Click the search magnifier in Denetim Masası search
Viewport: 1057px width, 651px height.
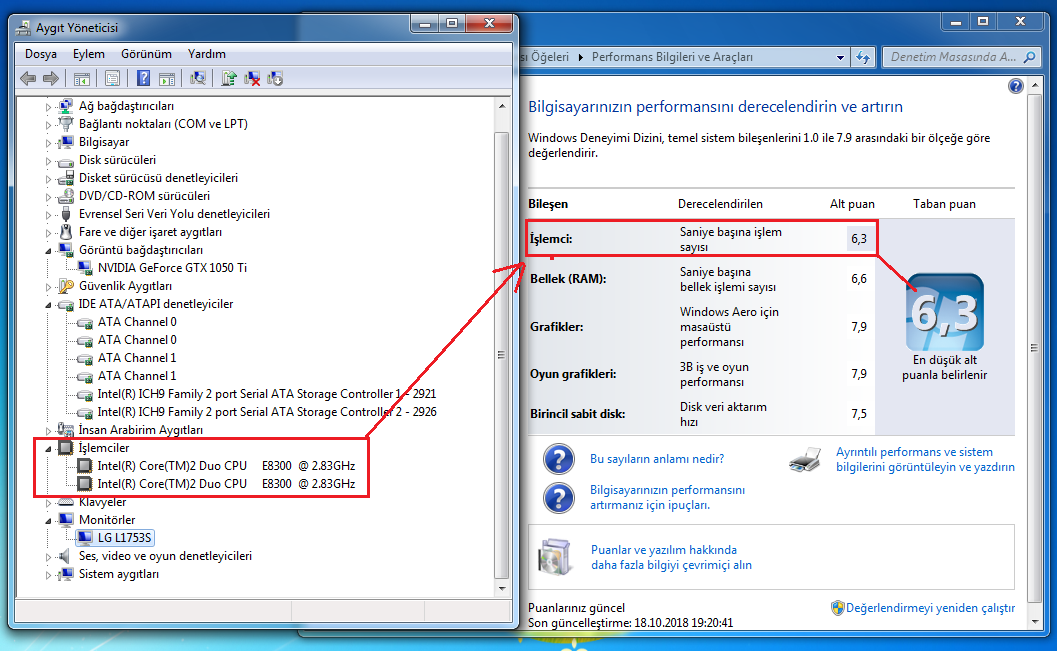pos(1029,57)
